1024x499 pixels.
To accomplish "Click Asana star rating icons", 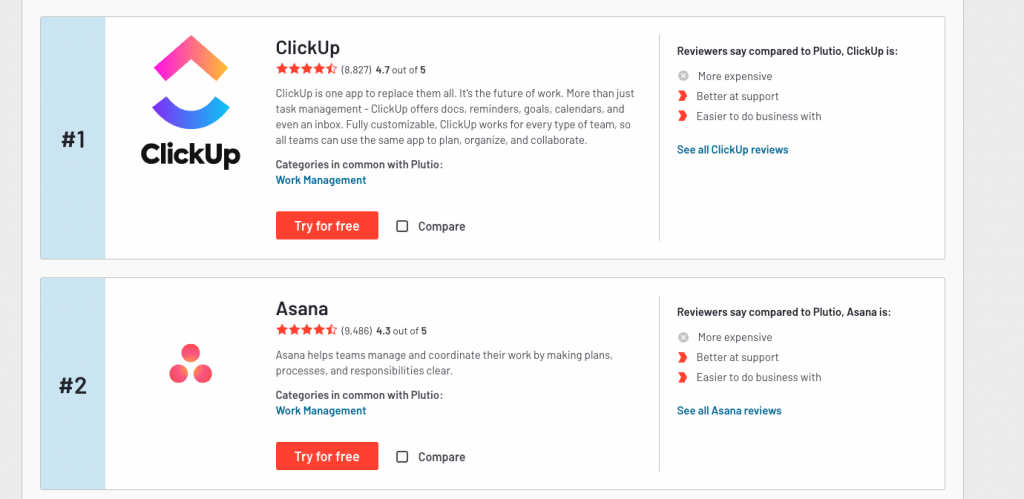I will (306, 330).
